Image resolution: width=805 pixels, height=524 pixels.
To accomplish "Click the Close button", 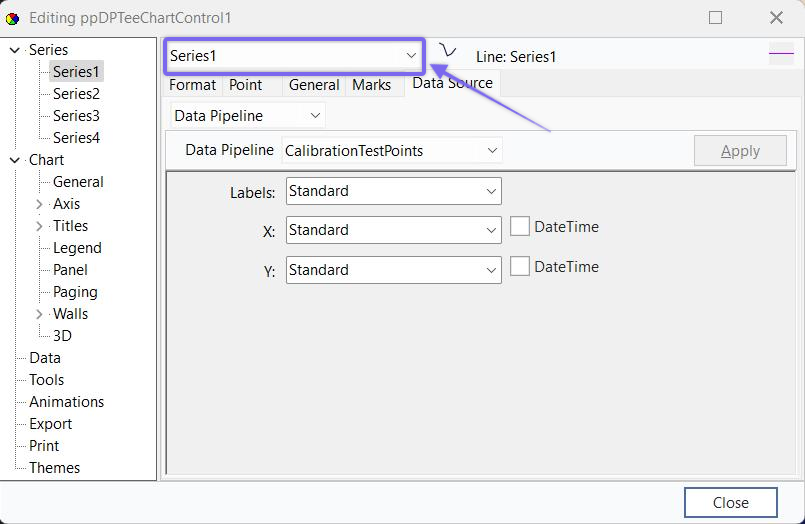I will point(730,503).
